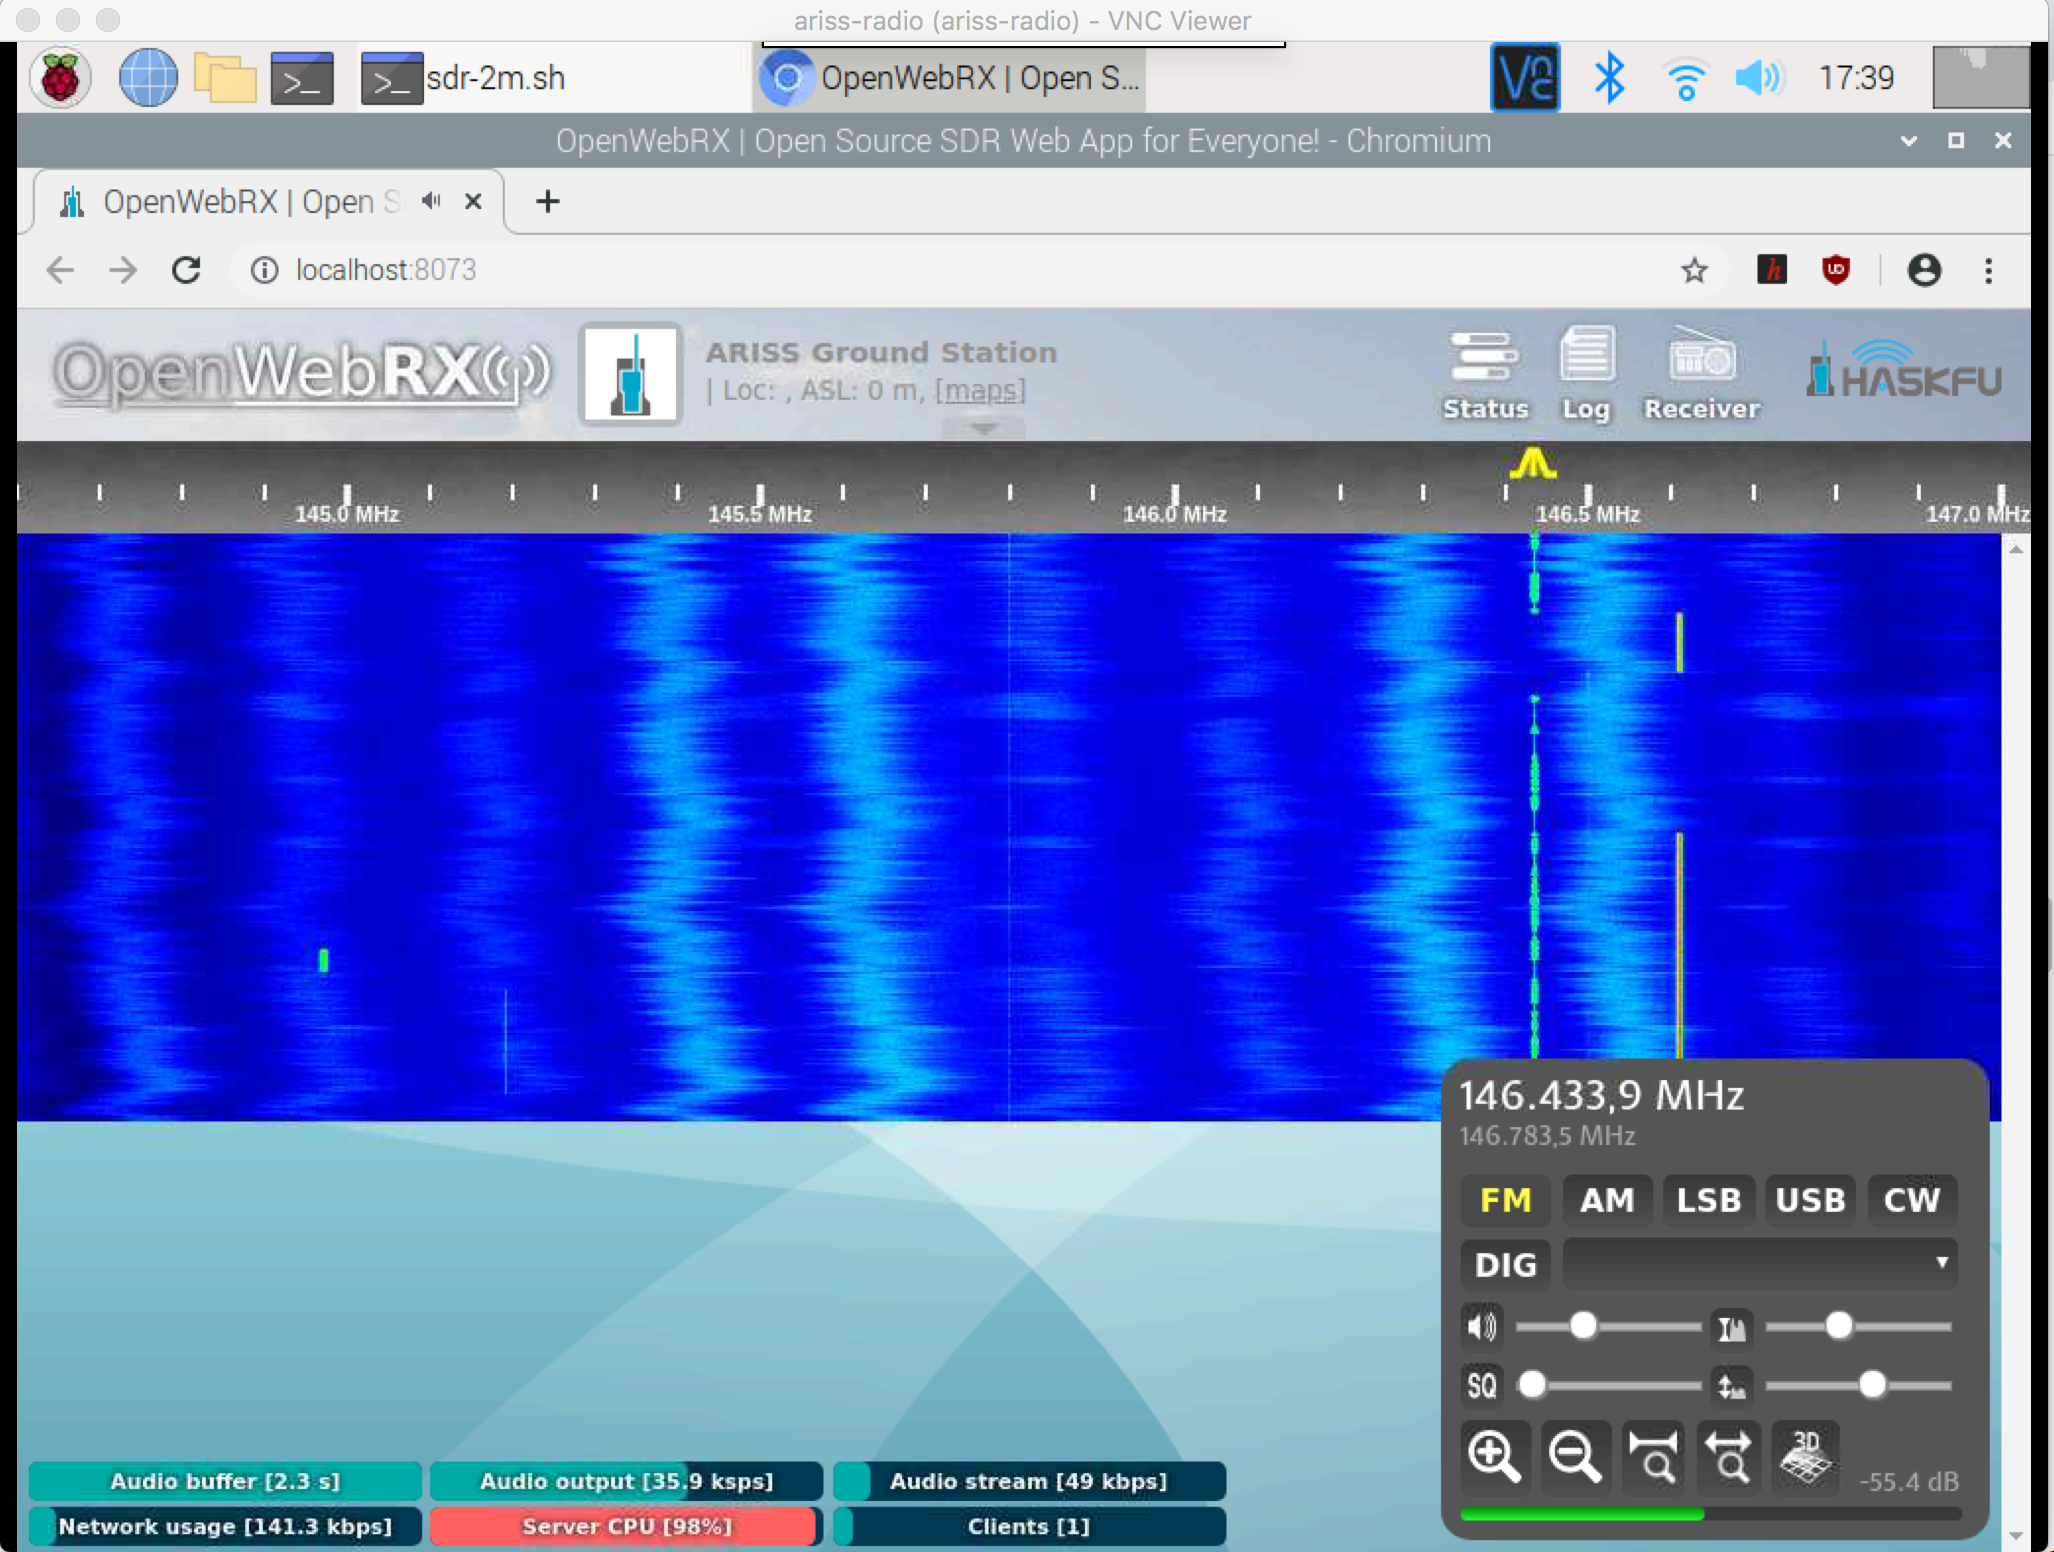Screen dimensions: 2054x1552
Task: Toggle the Status panel
Action: coord(1485,375)
